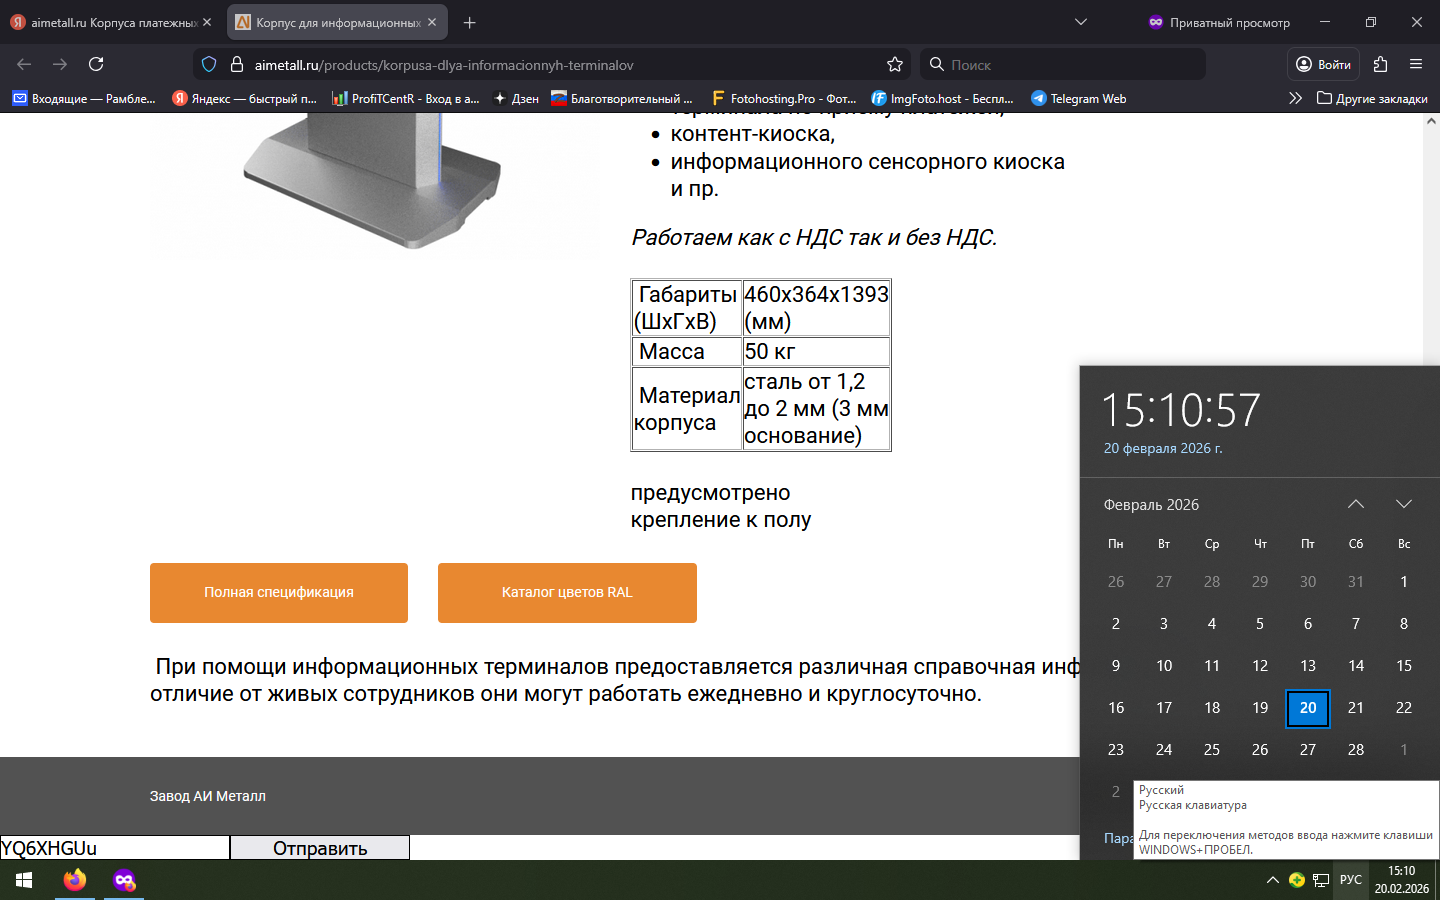Open the Telegram Web bookmark
This screenshot has width=1440, height=900.
[1079, 98]
